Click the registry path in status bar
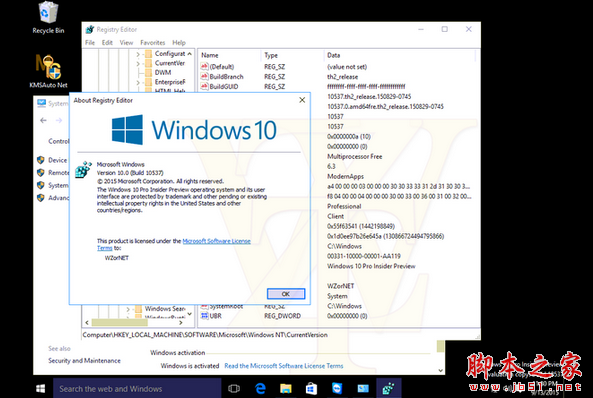Image resolution: width=593 pixels, height=398 pixels. [205, 335]
